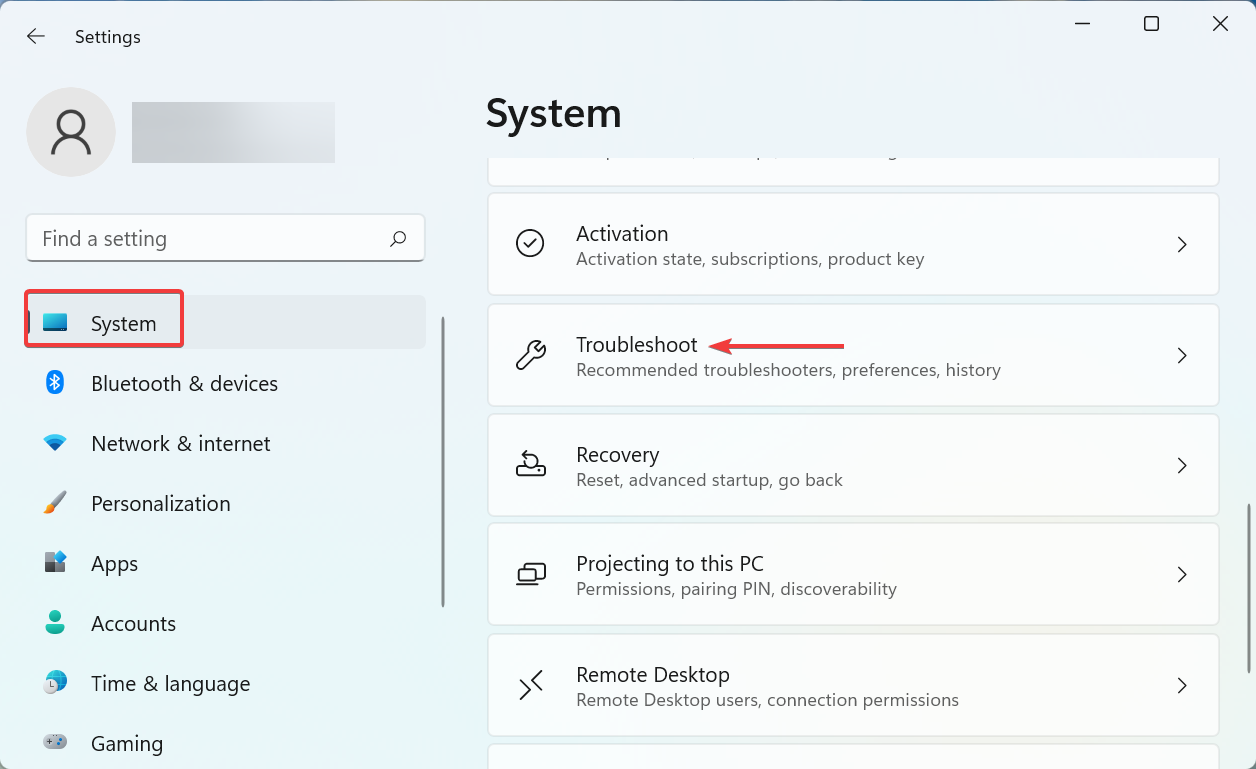
Task: Select the Network & internet globe icon
Action: [54, 443]
